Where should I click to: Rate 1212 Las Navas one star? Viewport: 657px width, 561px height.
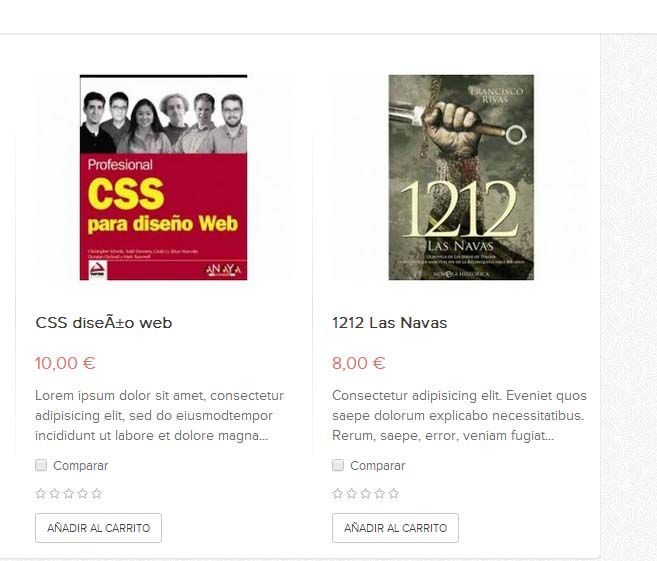pos(338,494)
